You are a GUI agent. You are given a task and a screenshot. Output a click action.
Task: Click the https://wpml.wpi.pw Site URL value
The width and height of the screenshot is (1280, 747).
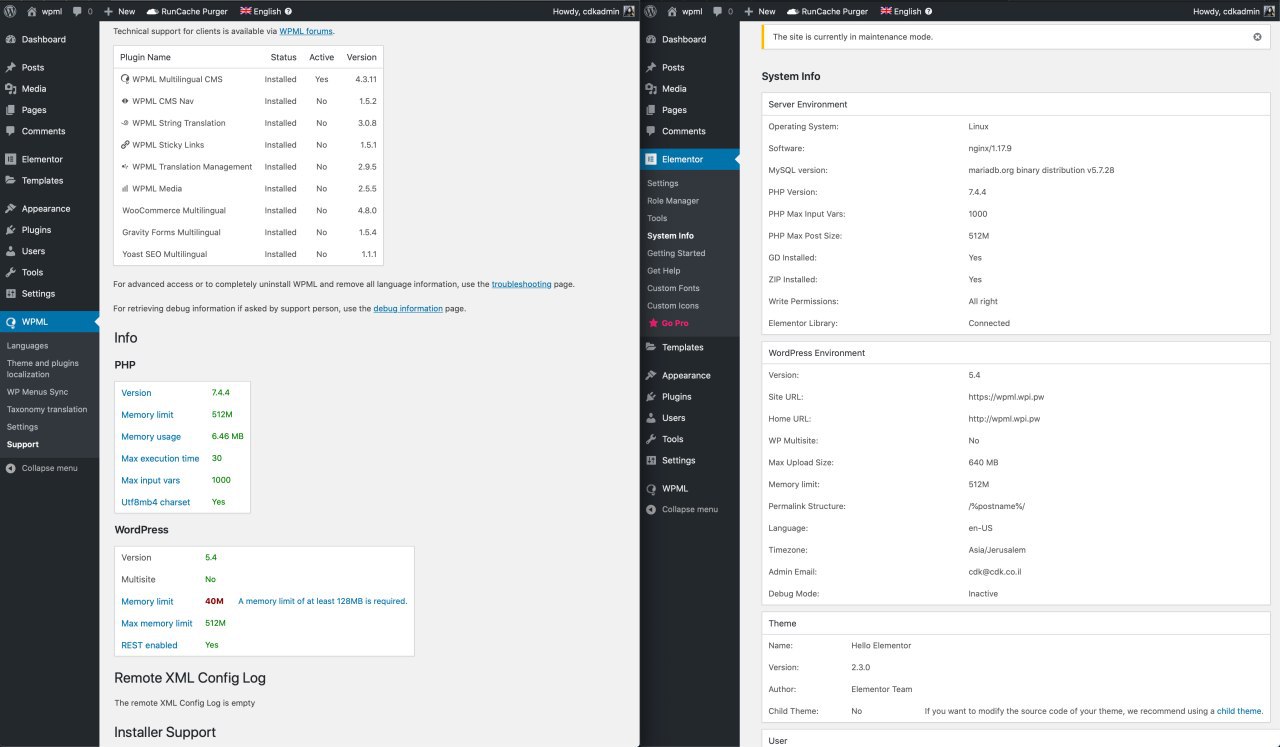click(1006, 397)
